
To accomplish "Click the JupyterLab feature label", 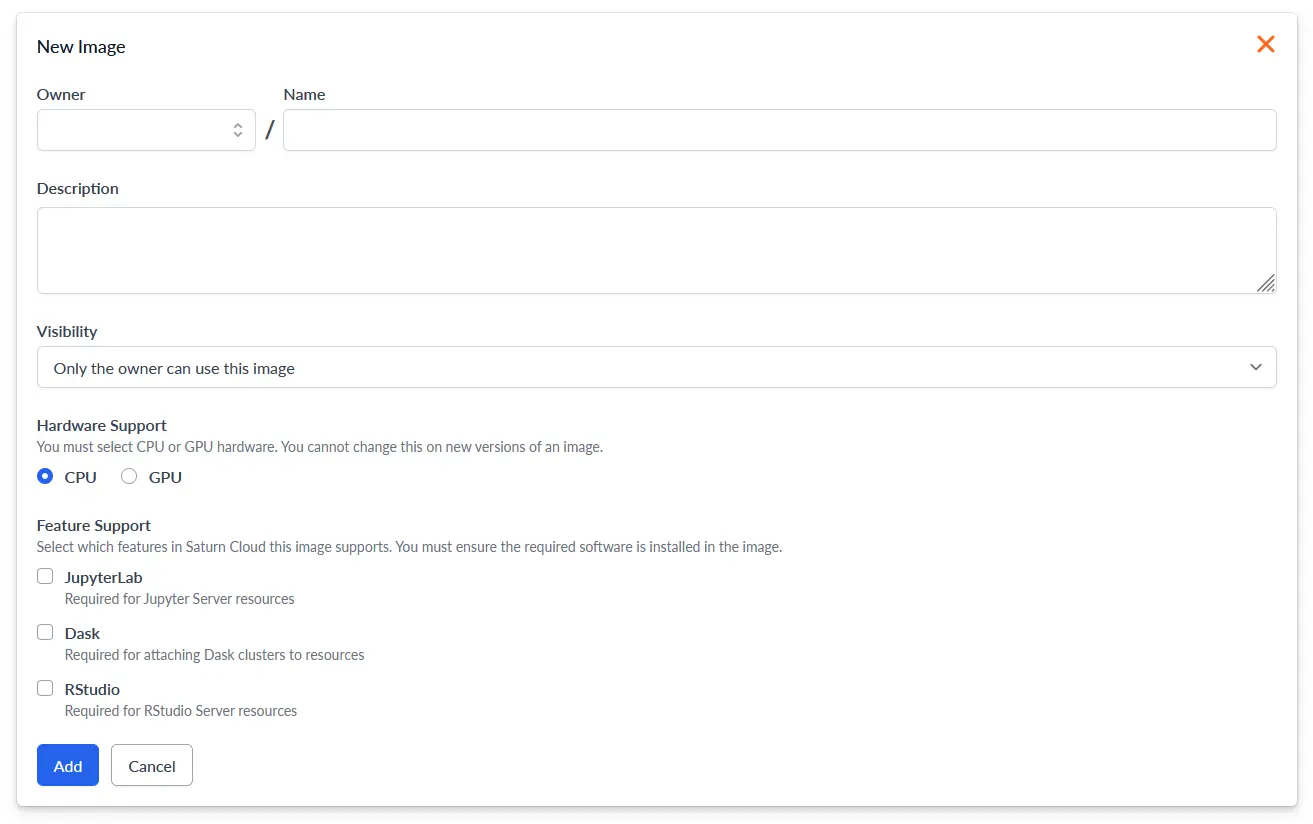I will tap(104, 577).
